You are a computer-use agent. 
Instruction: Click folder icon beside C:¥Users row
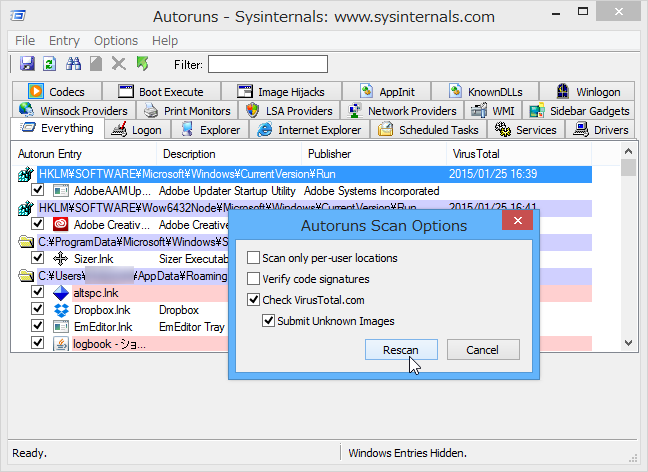[x=26, y=276]
